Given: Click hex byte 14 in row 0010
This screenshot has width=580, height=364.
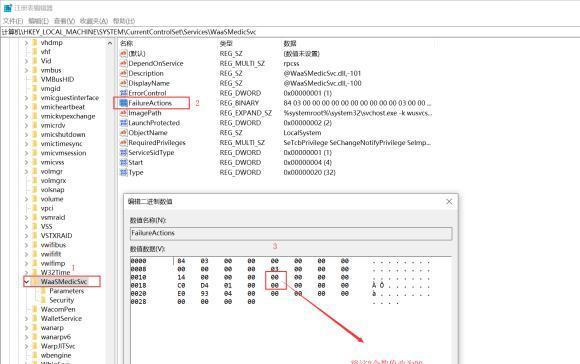Looking at the screenshot, I should [x=181, y=277].
